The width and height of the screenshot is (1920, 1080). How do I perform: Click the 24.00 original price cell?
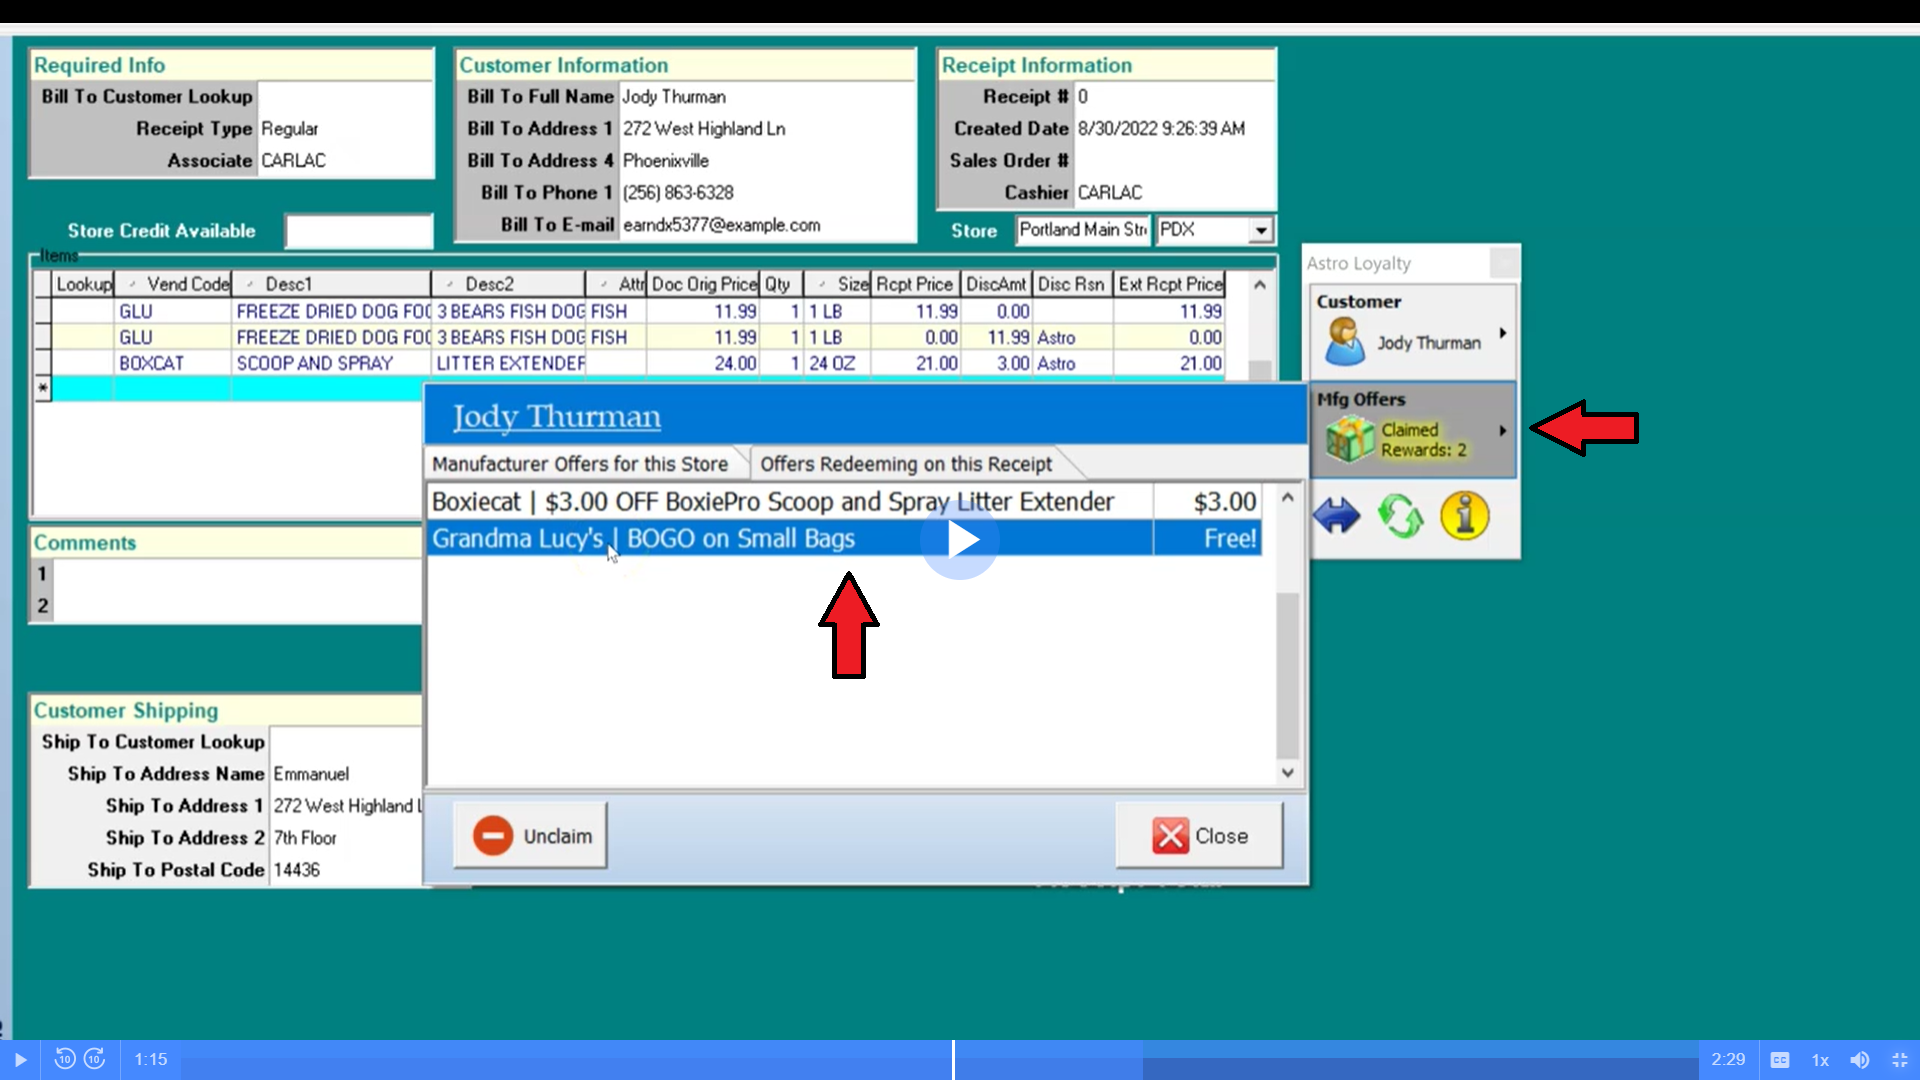704,363
